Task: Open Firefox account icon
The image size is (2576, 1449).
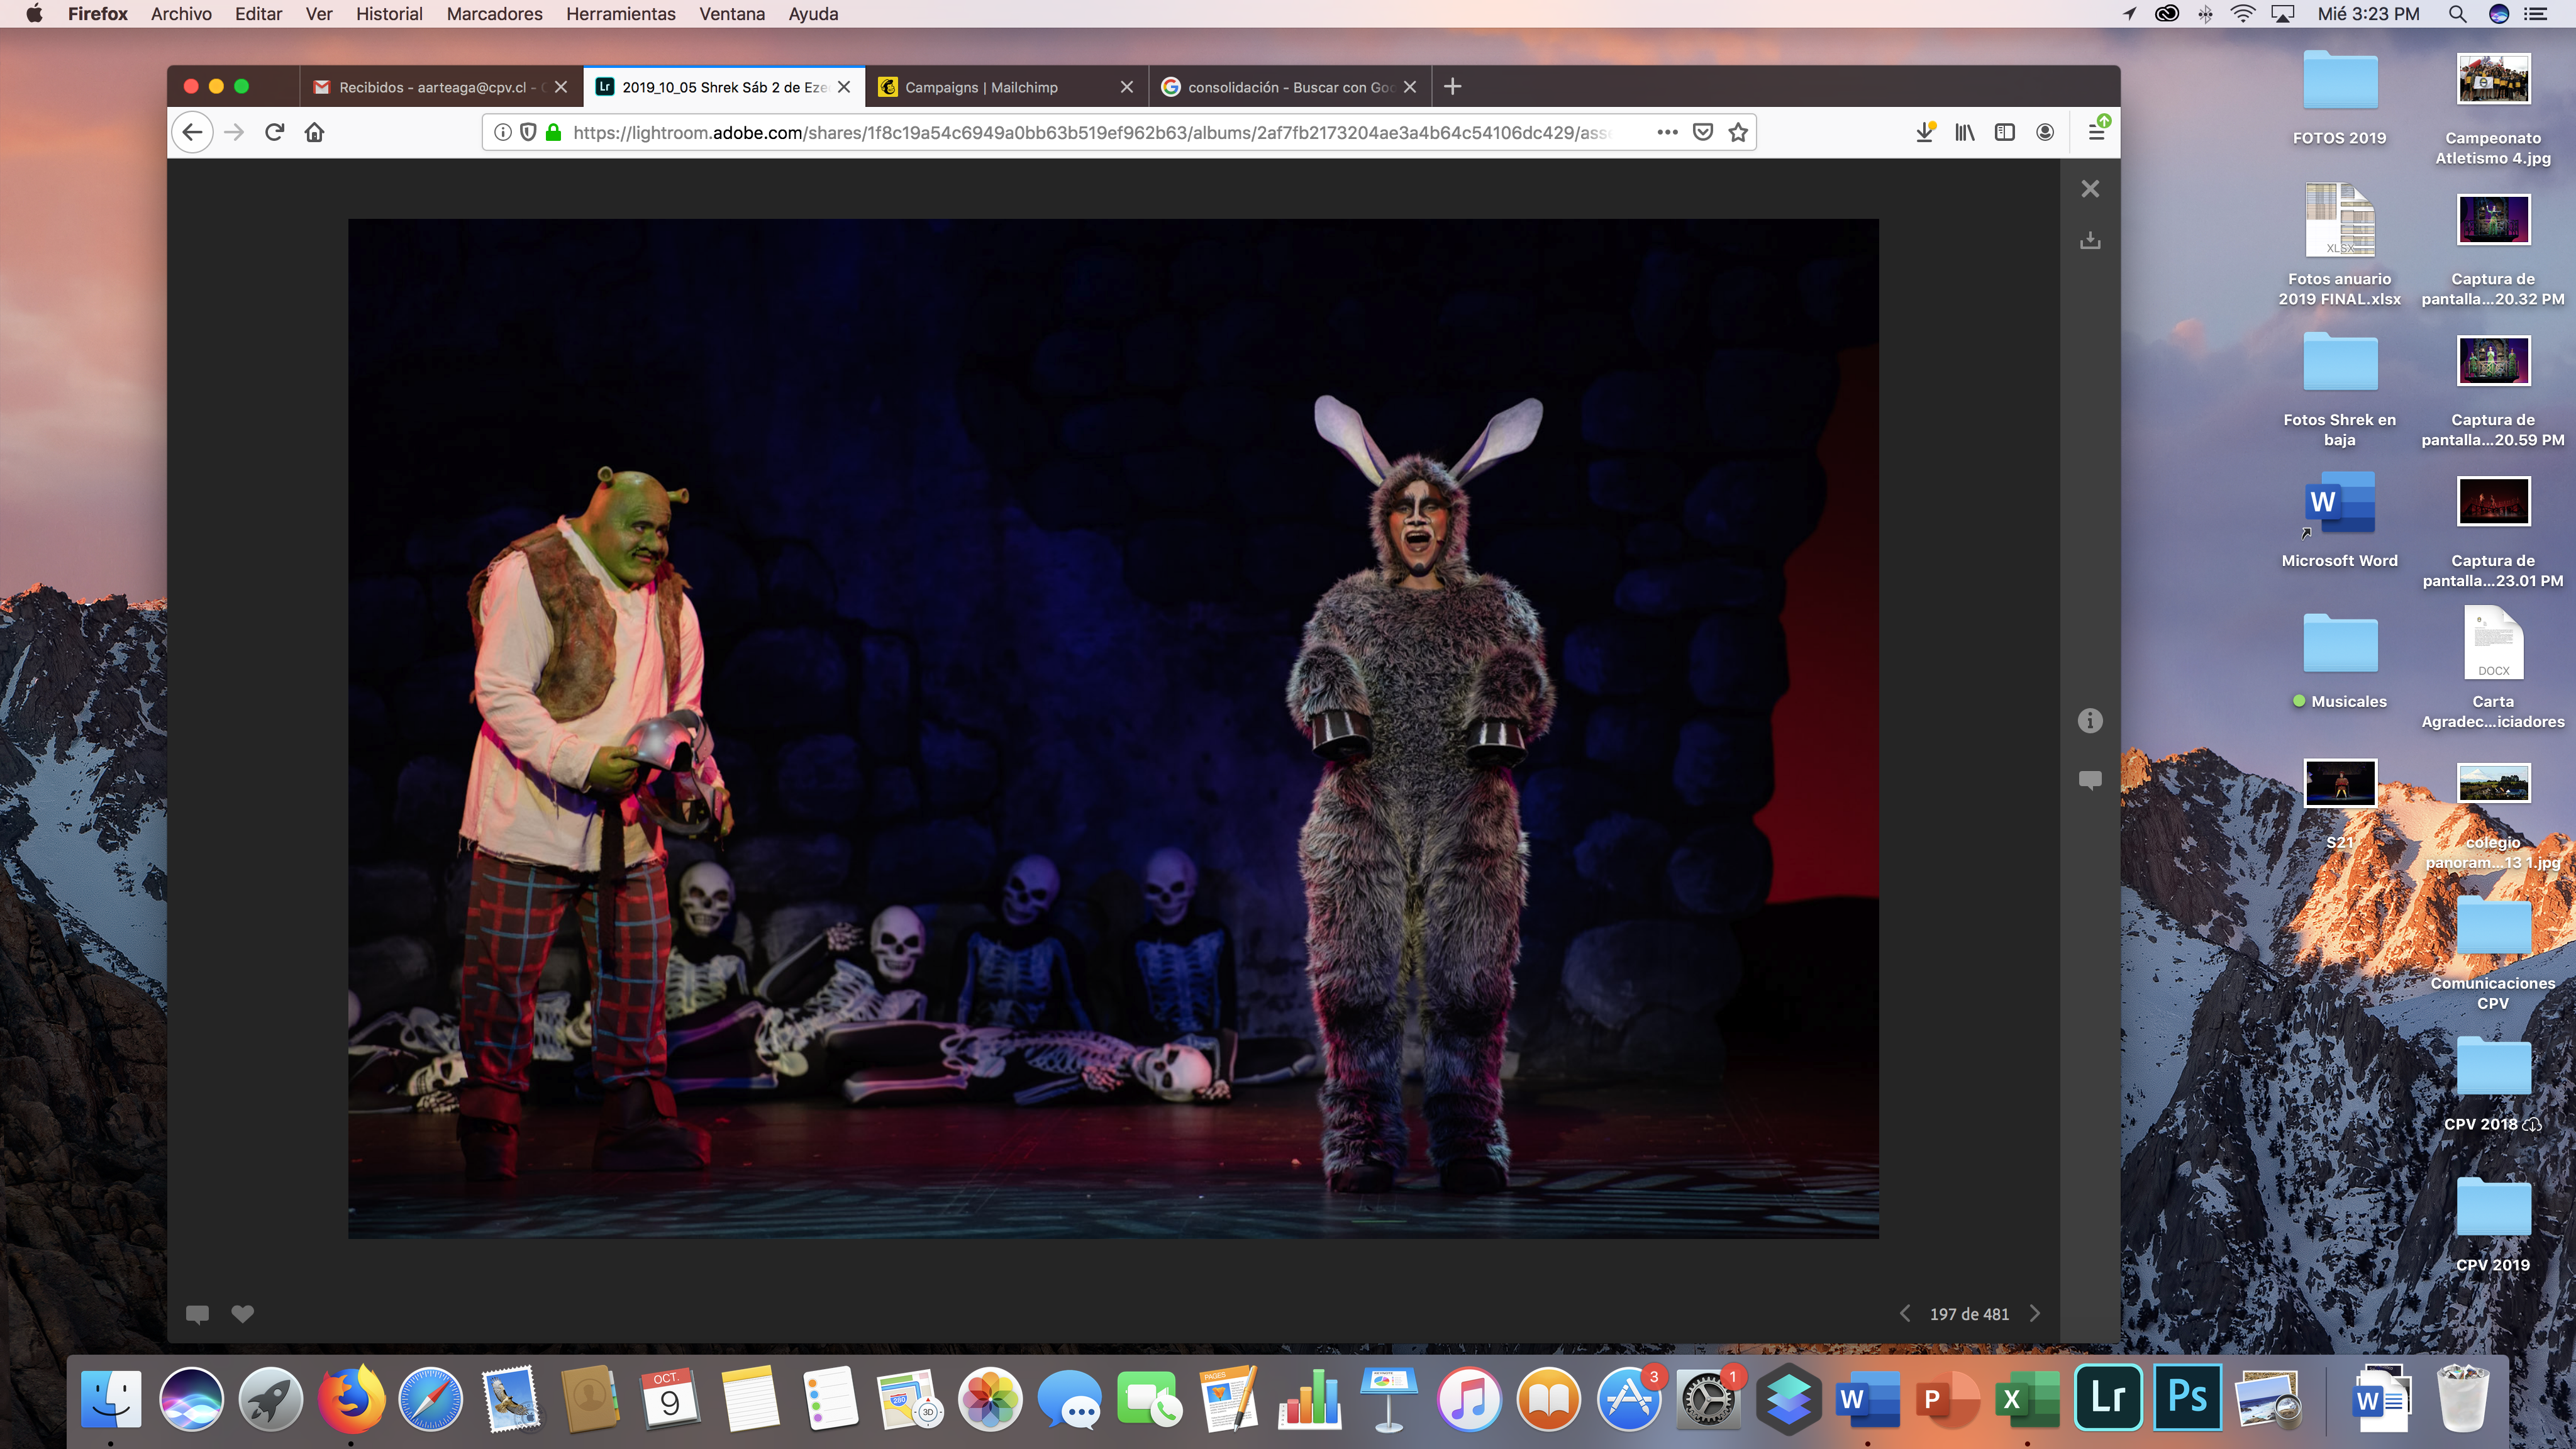Action: point(2045,132)
